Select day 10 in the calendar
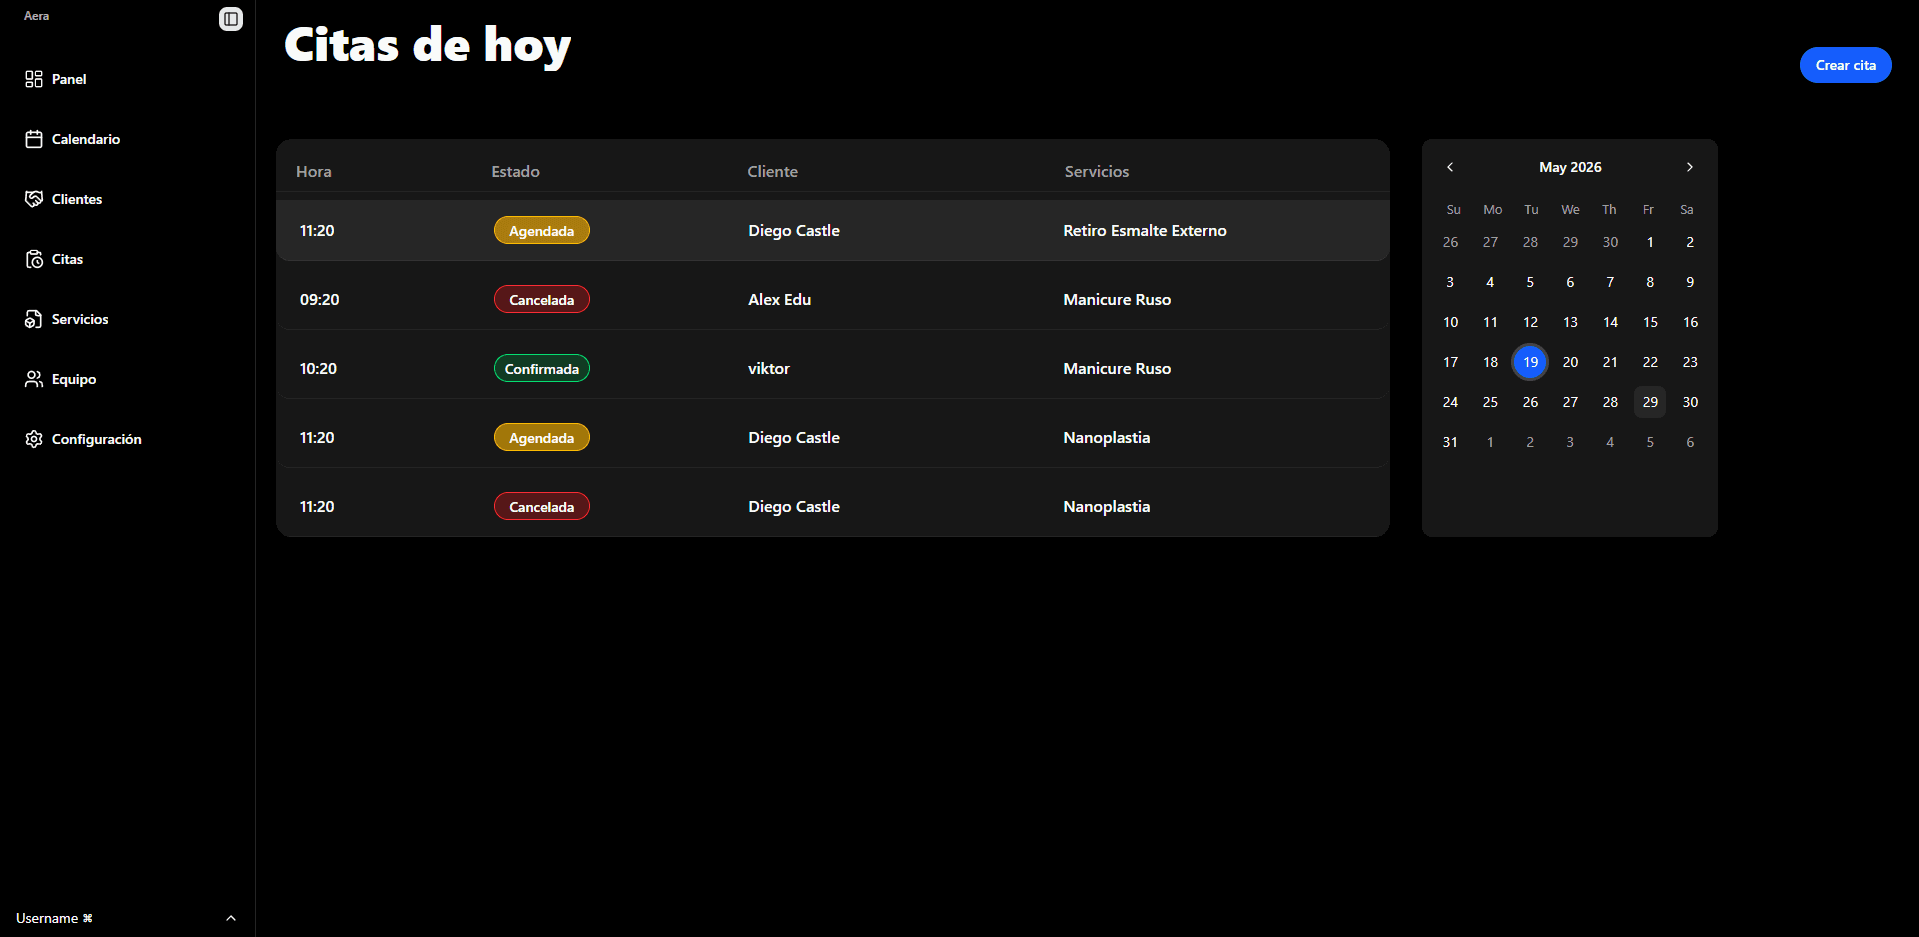This screenshot has width=1919, height=937. coord(1450,322)
